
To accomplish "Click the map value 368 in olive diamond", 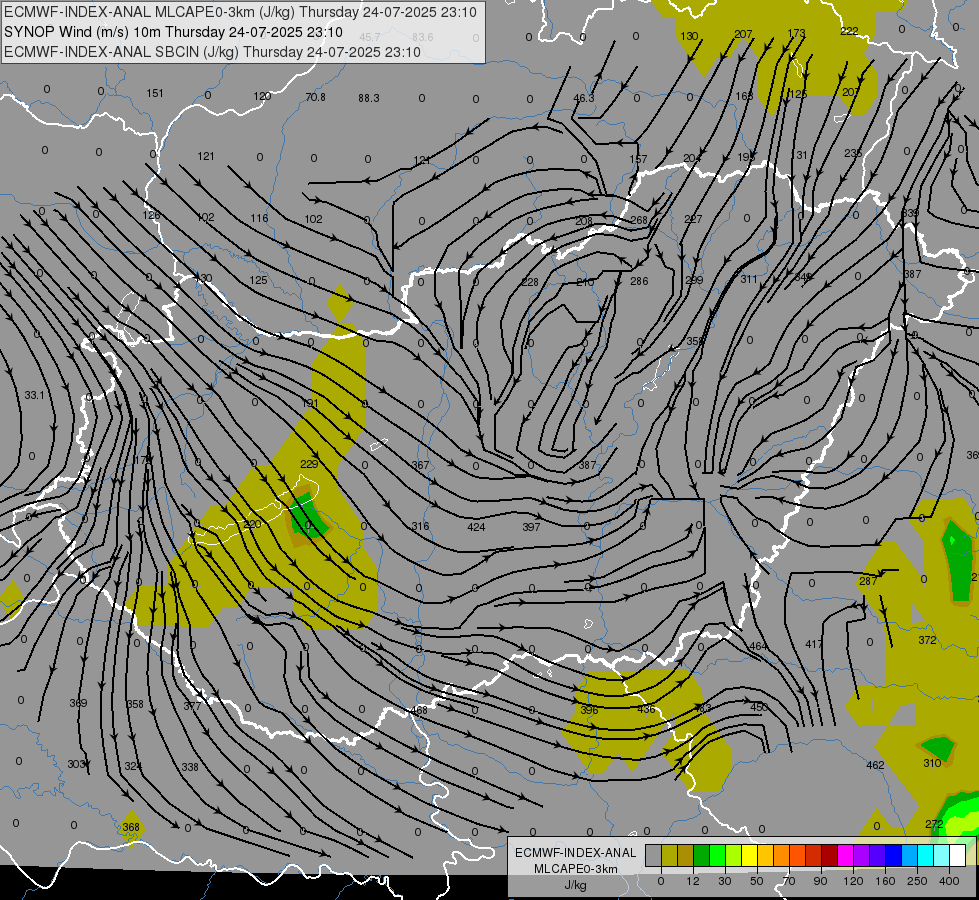I will pos(131,827).
